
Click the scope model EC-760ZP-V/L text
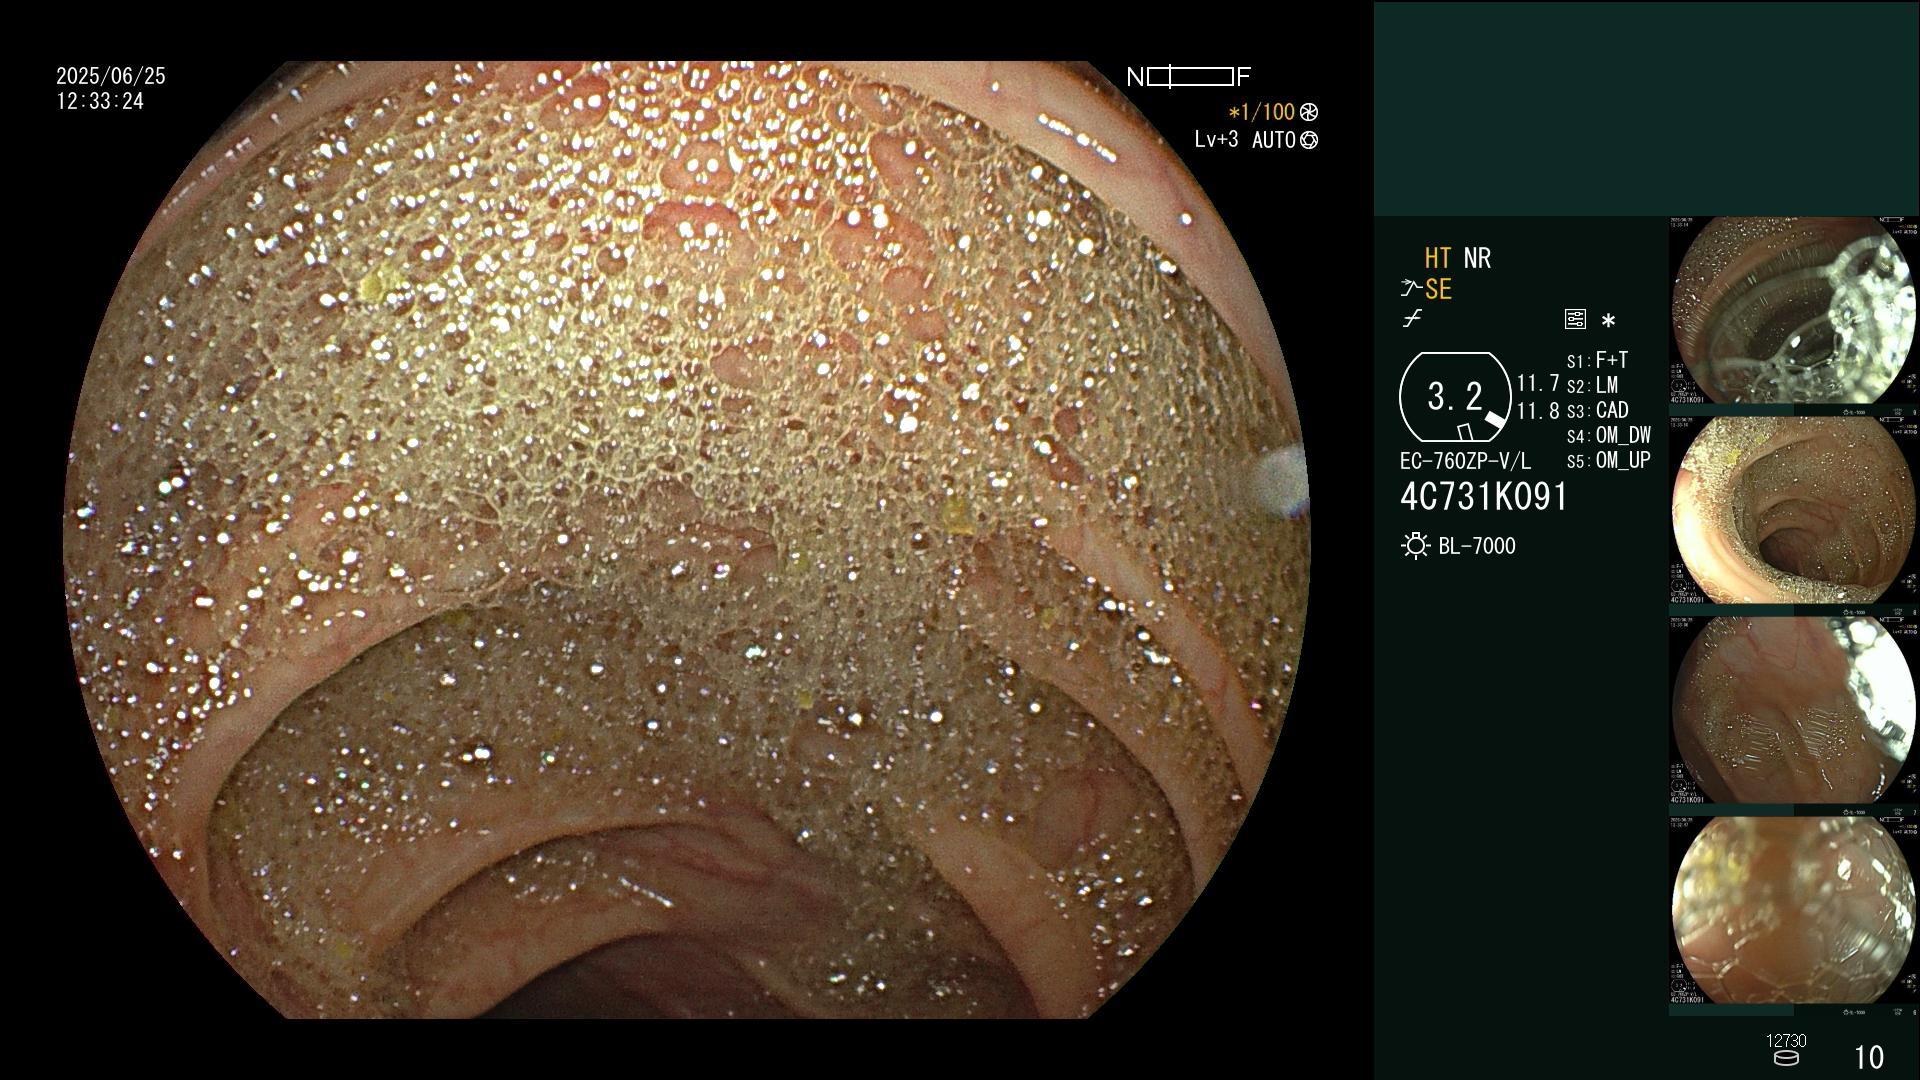(x=1465, y=461)
